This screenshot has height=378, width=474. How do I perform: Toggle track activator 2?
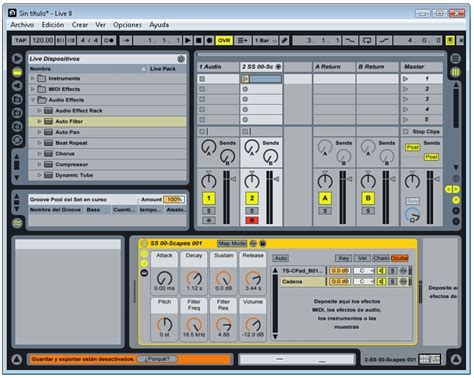click(x=252, y=198)
